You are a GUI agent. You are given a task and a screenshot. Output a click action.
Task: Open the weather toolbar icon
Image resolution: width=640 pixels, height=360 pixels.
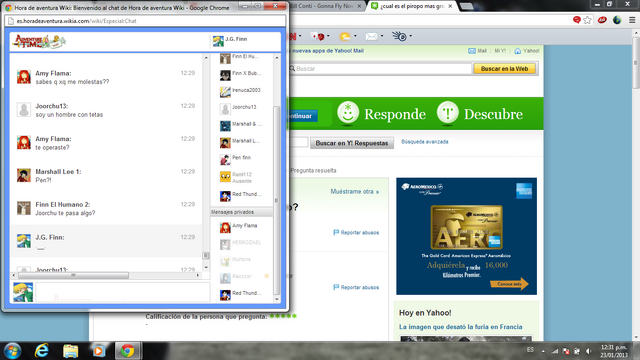(345, 37)
